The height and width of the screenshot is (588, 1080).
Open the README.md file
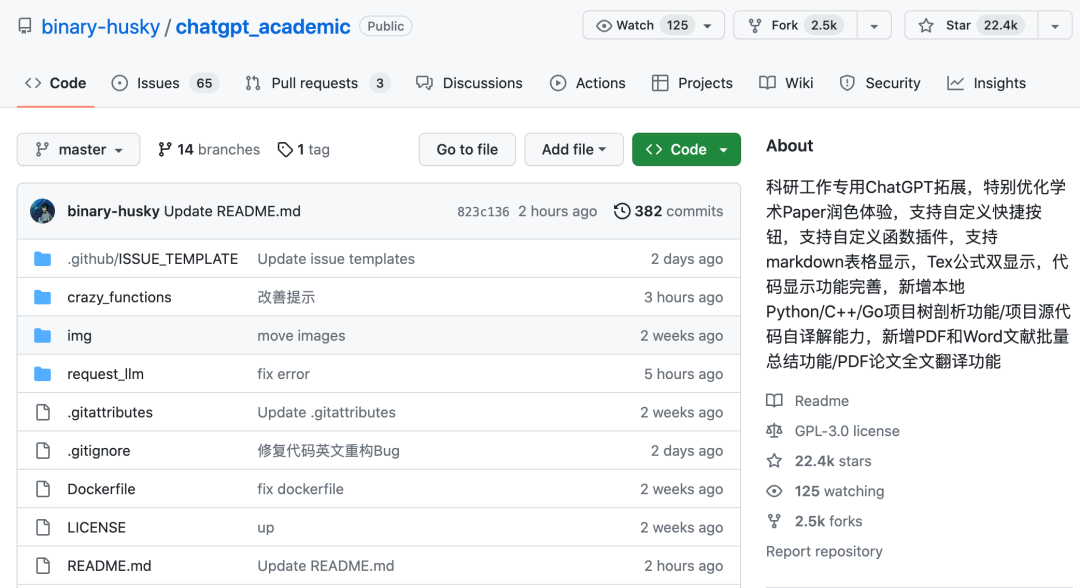[109, 566]
